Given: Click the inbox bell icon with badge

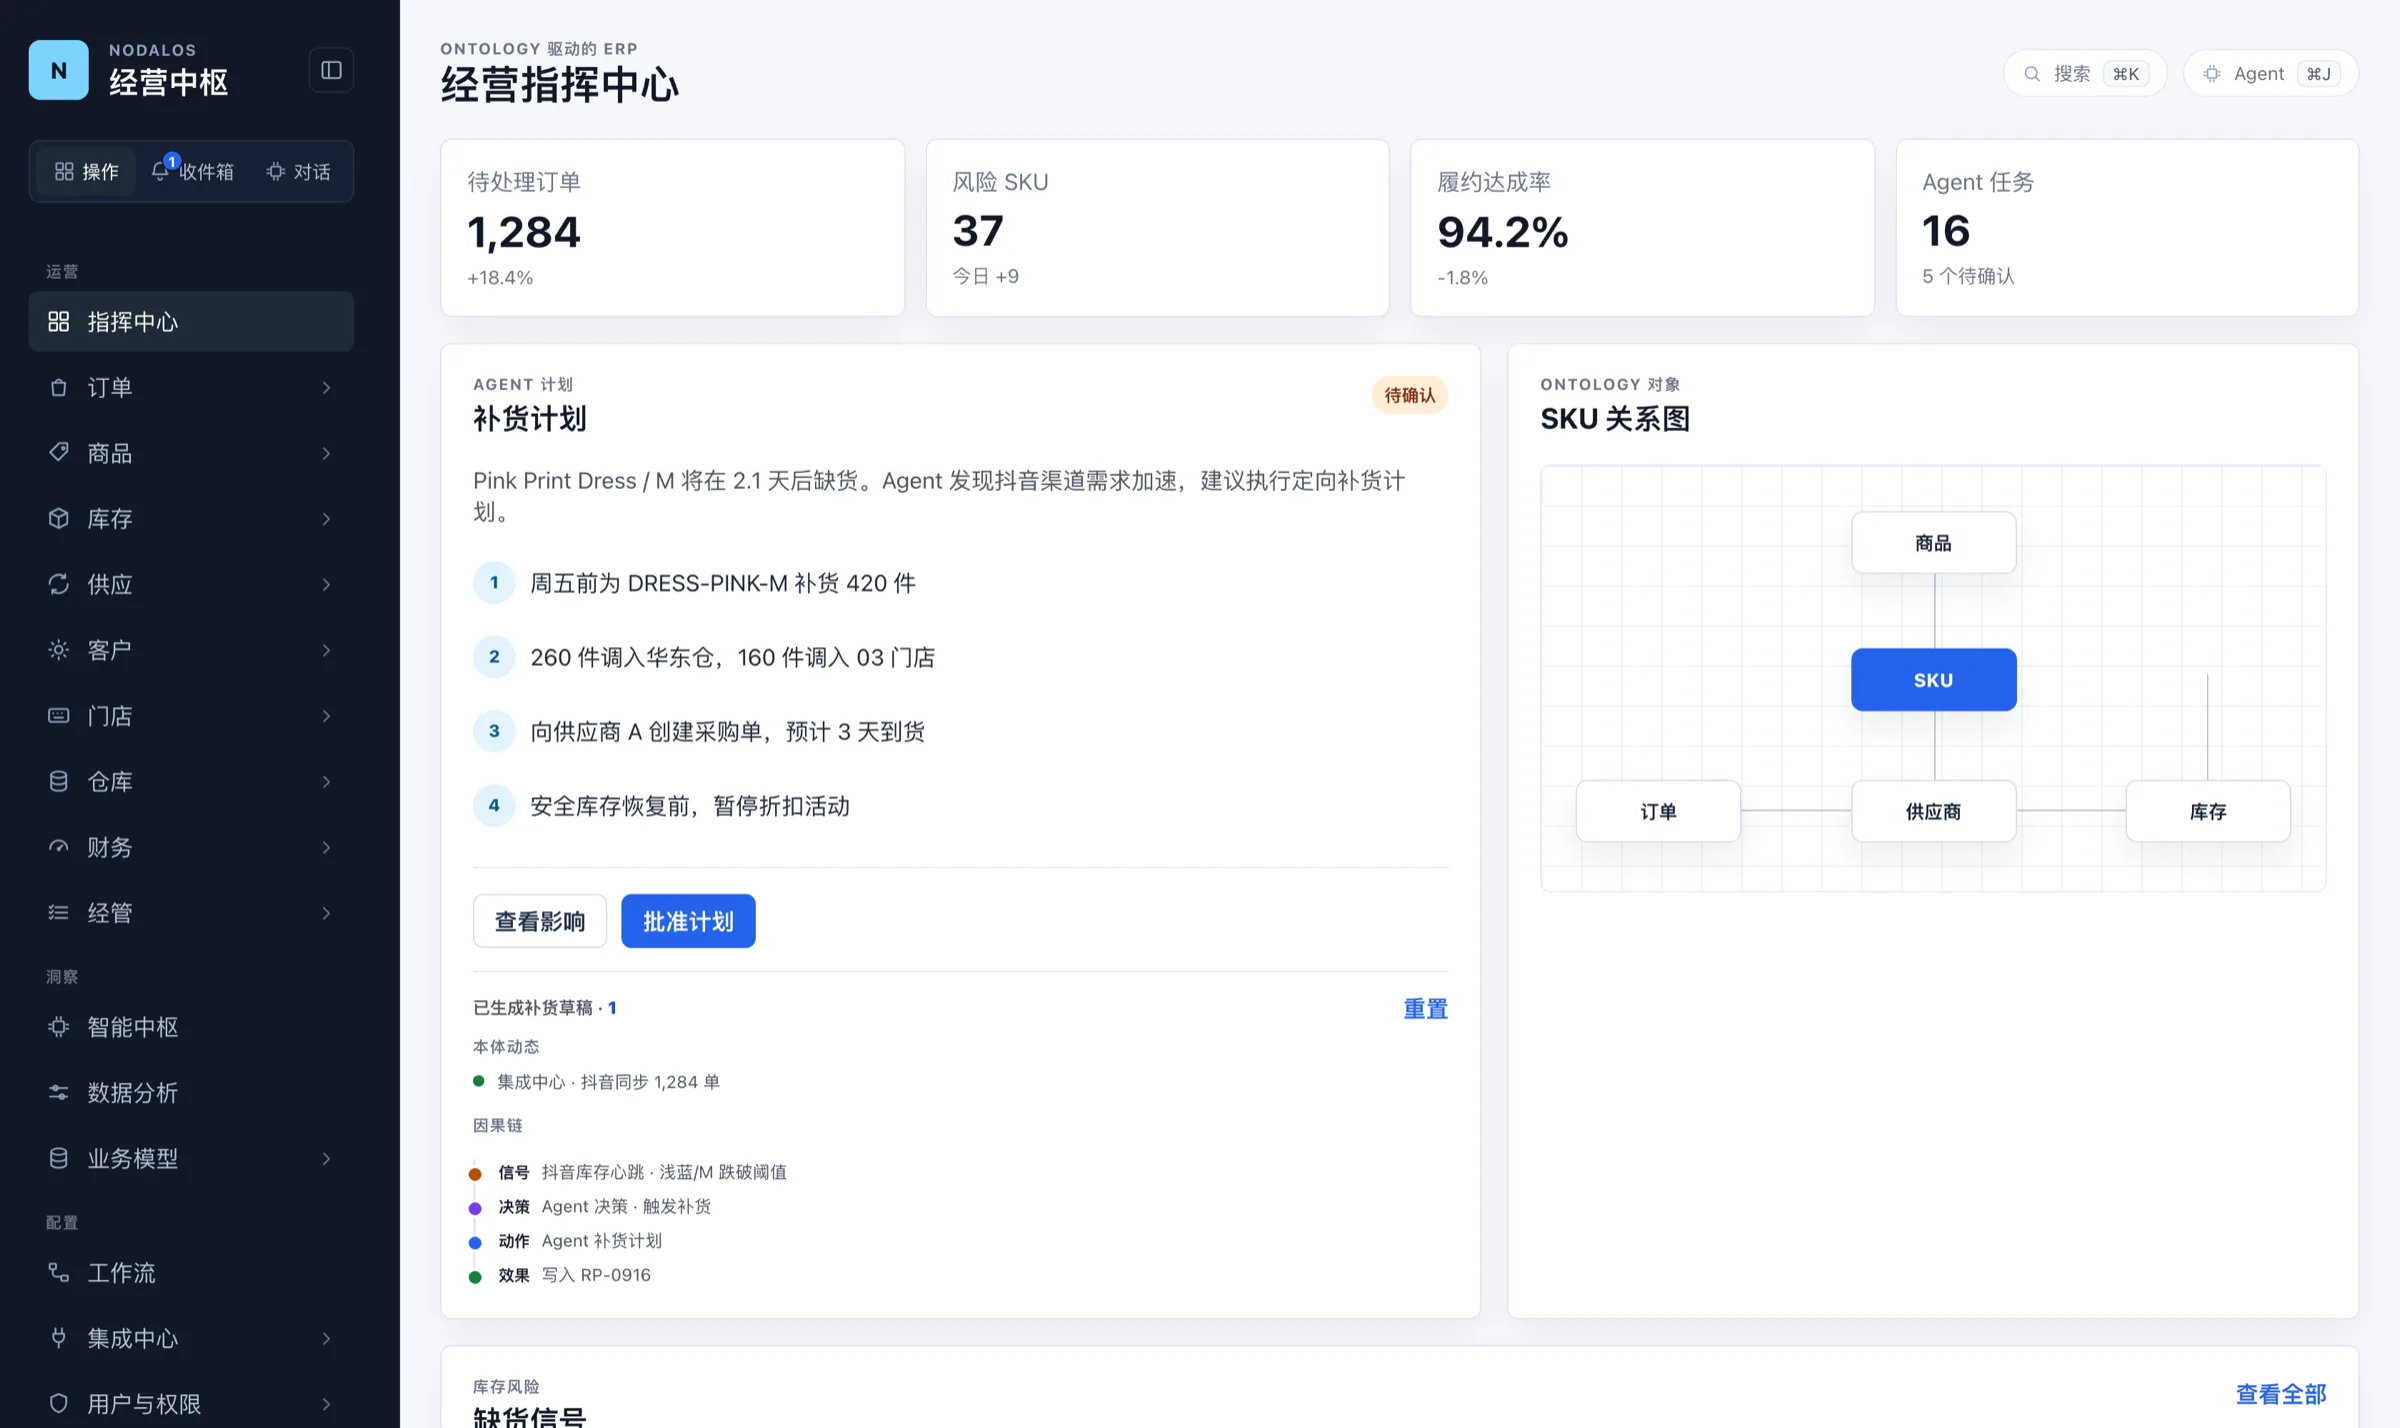Looking at the screenshot, I should pos(161,170).
